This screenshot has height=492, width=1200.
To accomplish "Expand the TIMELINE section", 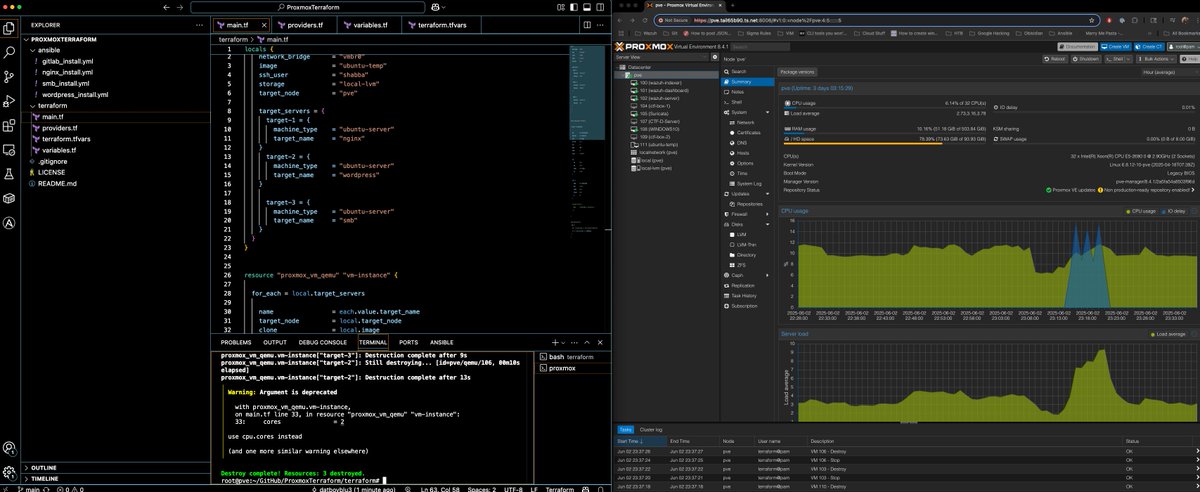I will [x=115, y=479].
